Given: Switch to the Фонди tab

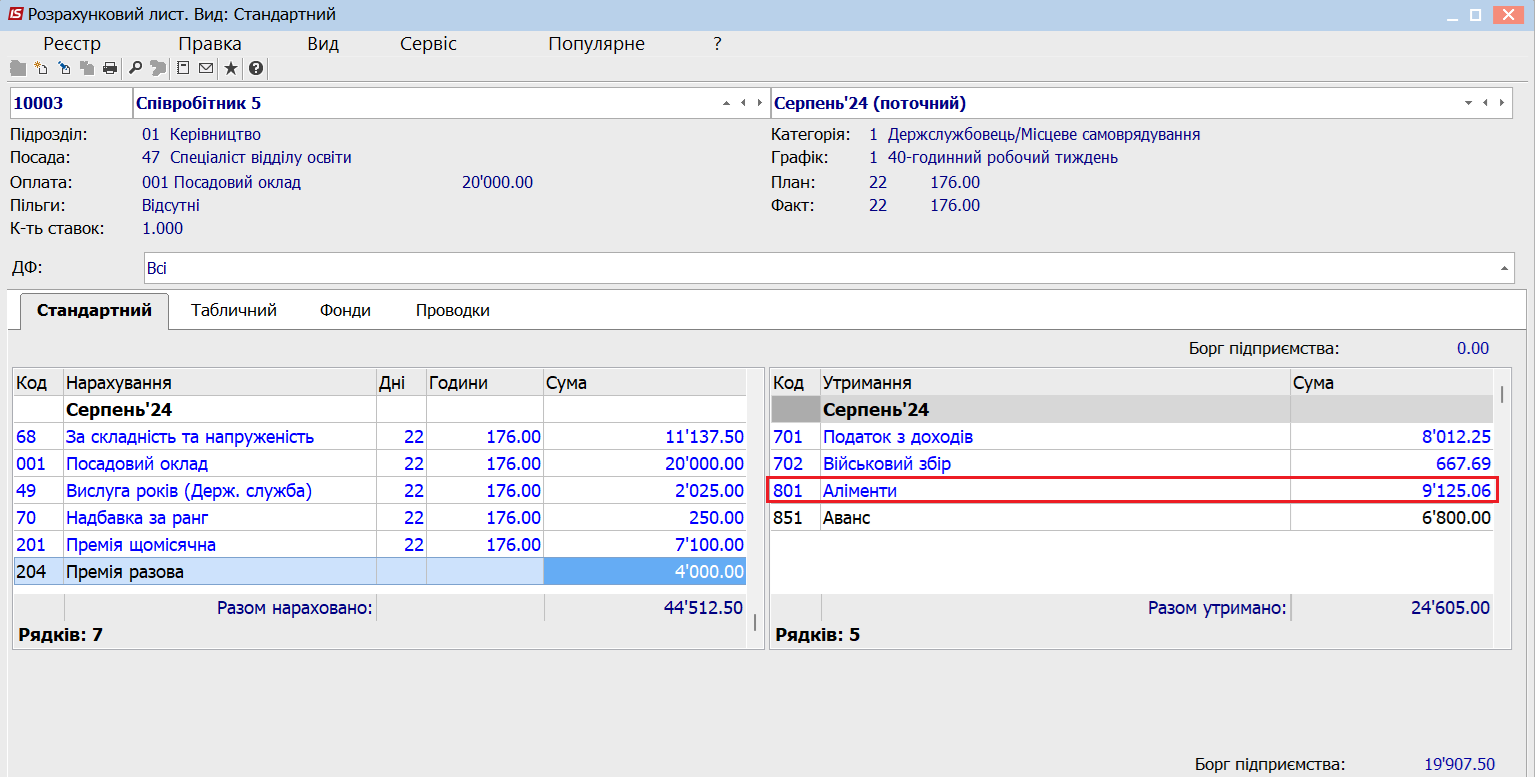Looking at the screenshot, I should [345, 310].
